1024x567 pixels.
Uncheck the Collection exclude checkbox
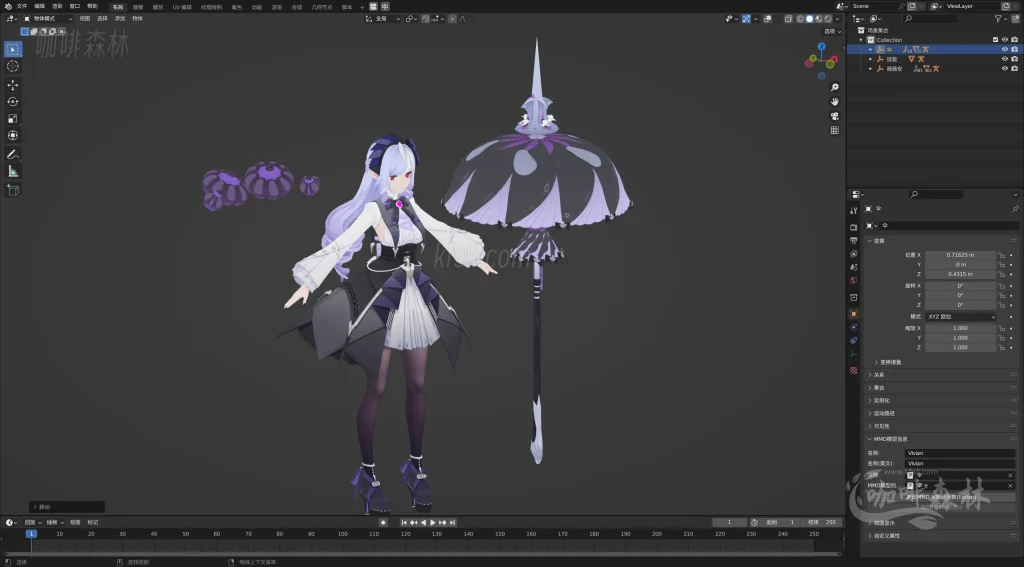point(995,40)
